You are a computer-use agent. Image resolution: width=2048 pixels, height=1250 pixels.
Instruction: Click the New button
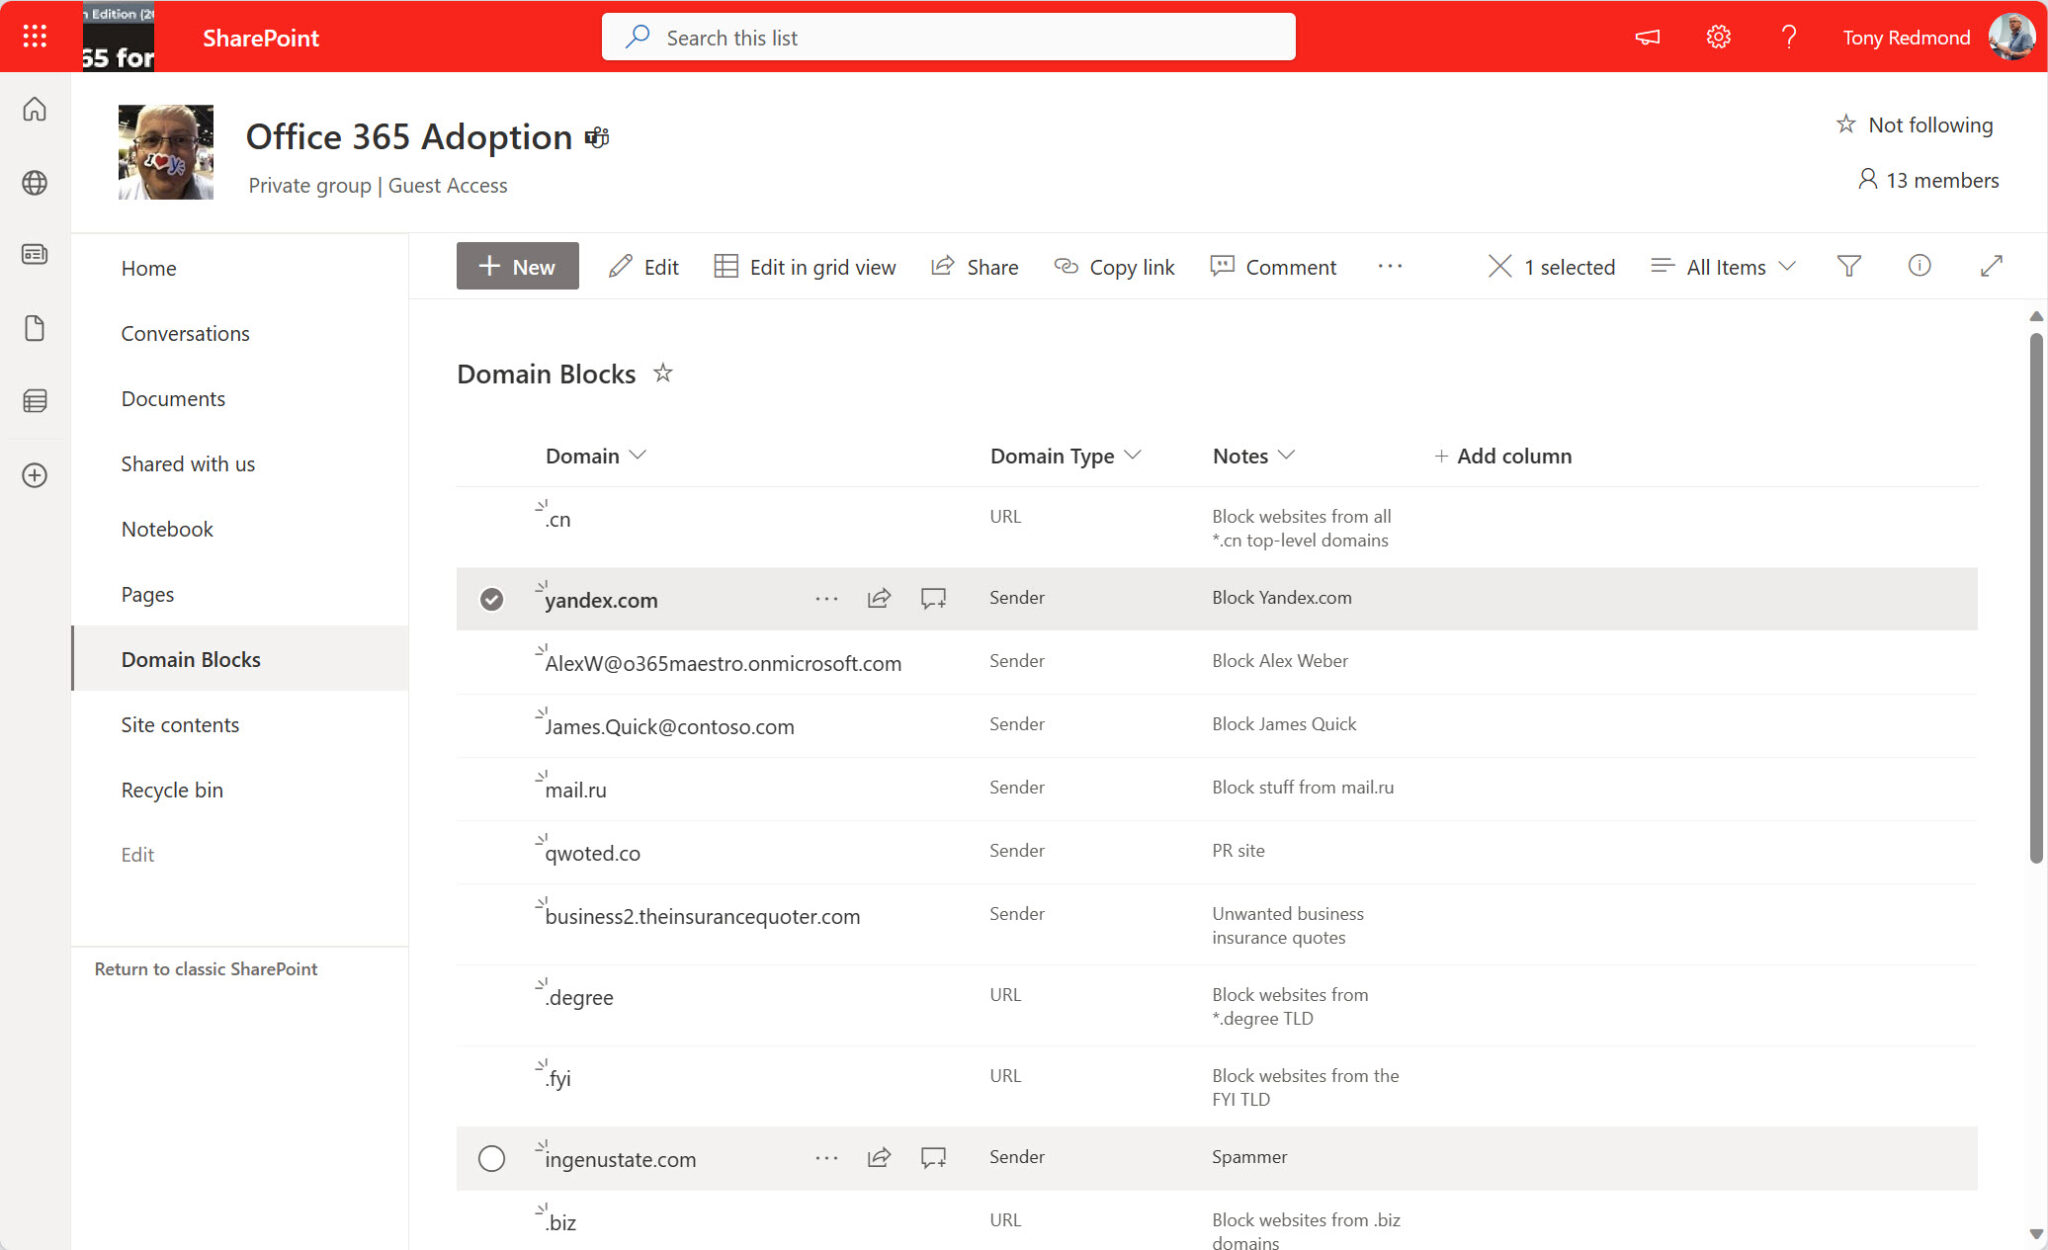pyautogui.click(x=517, y=266)
